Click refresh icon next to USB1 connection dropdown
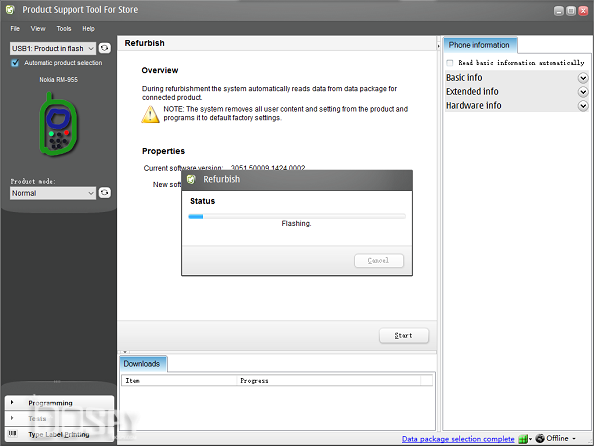594x446 pixels. coord(105,48)
